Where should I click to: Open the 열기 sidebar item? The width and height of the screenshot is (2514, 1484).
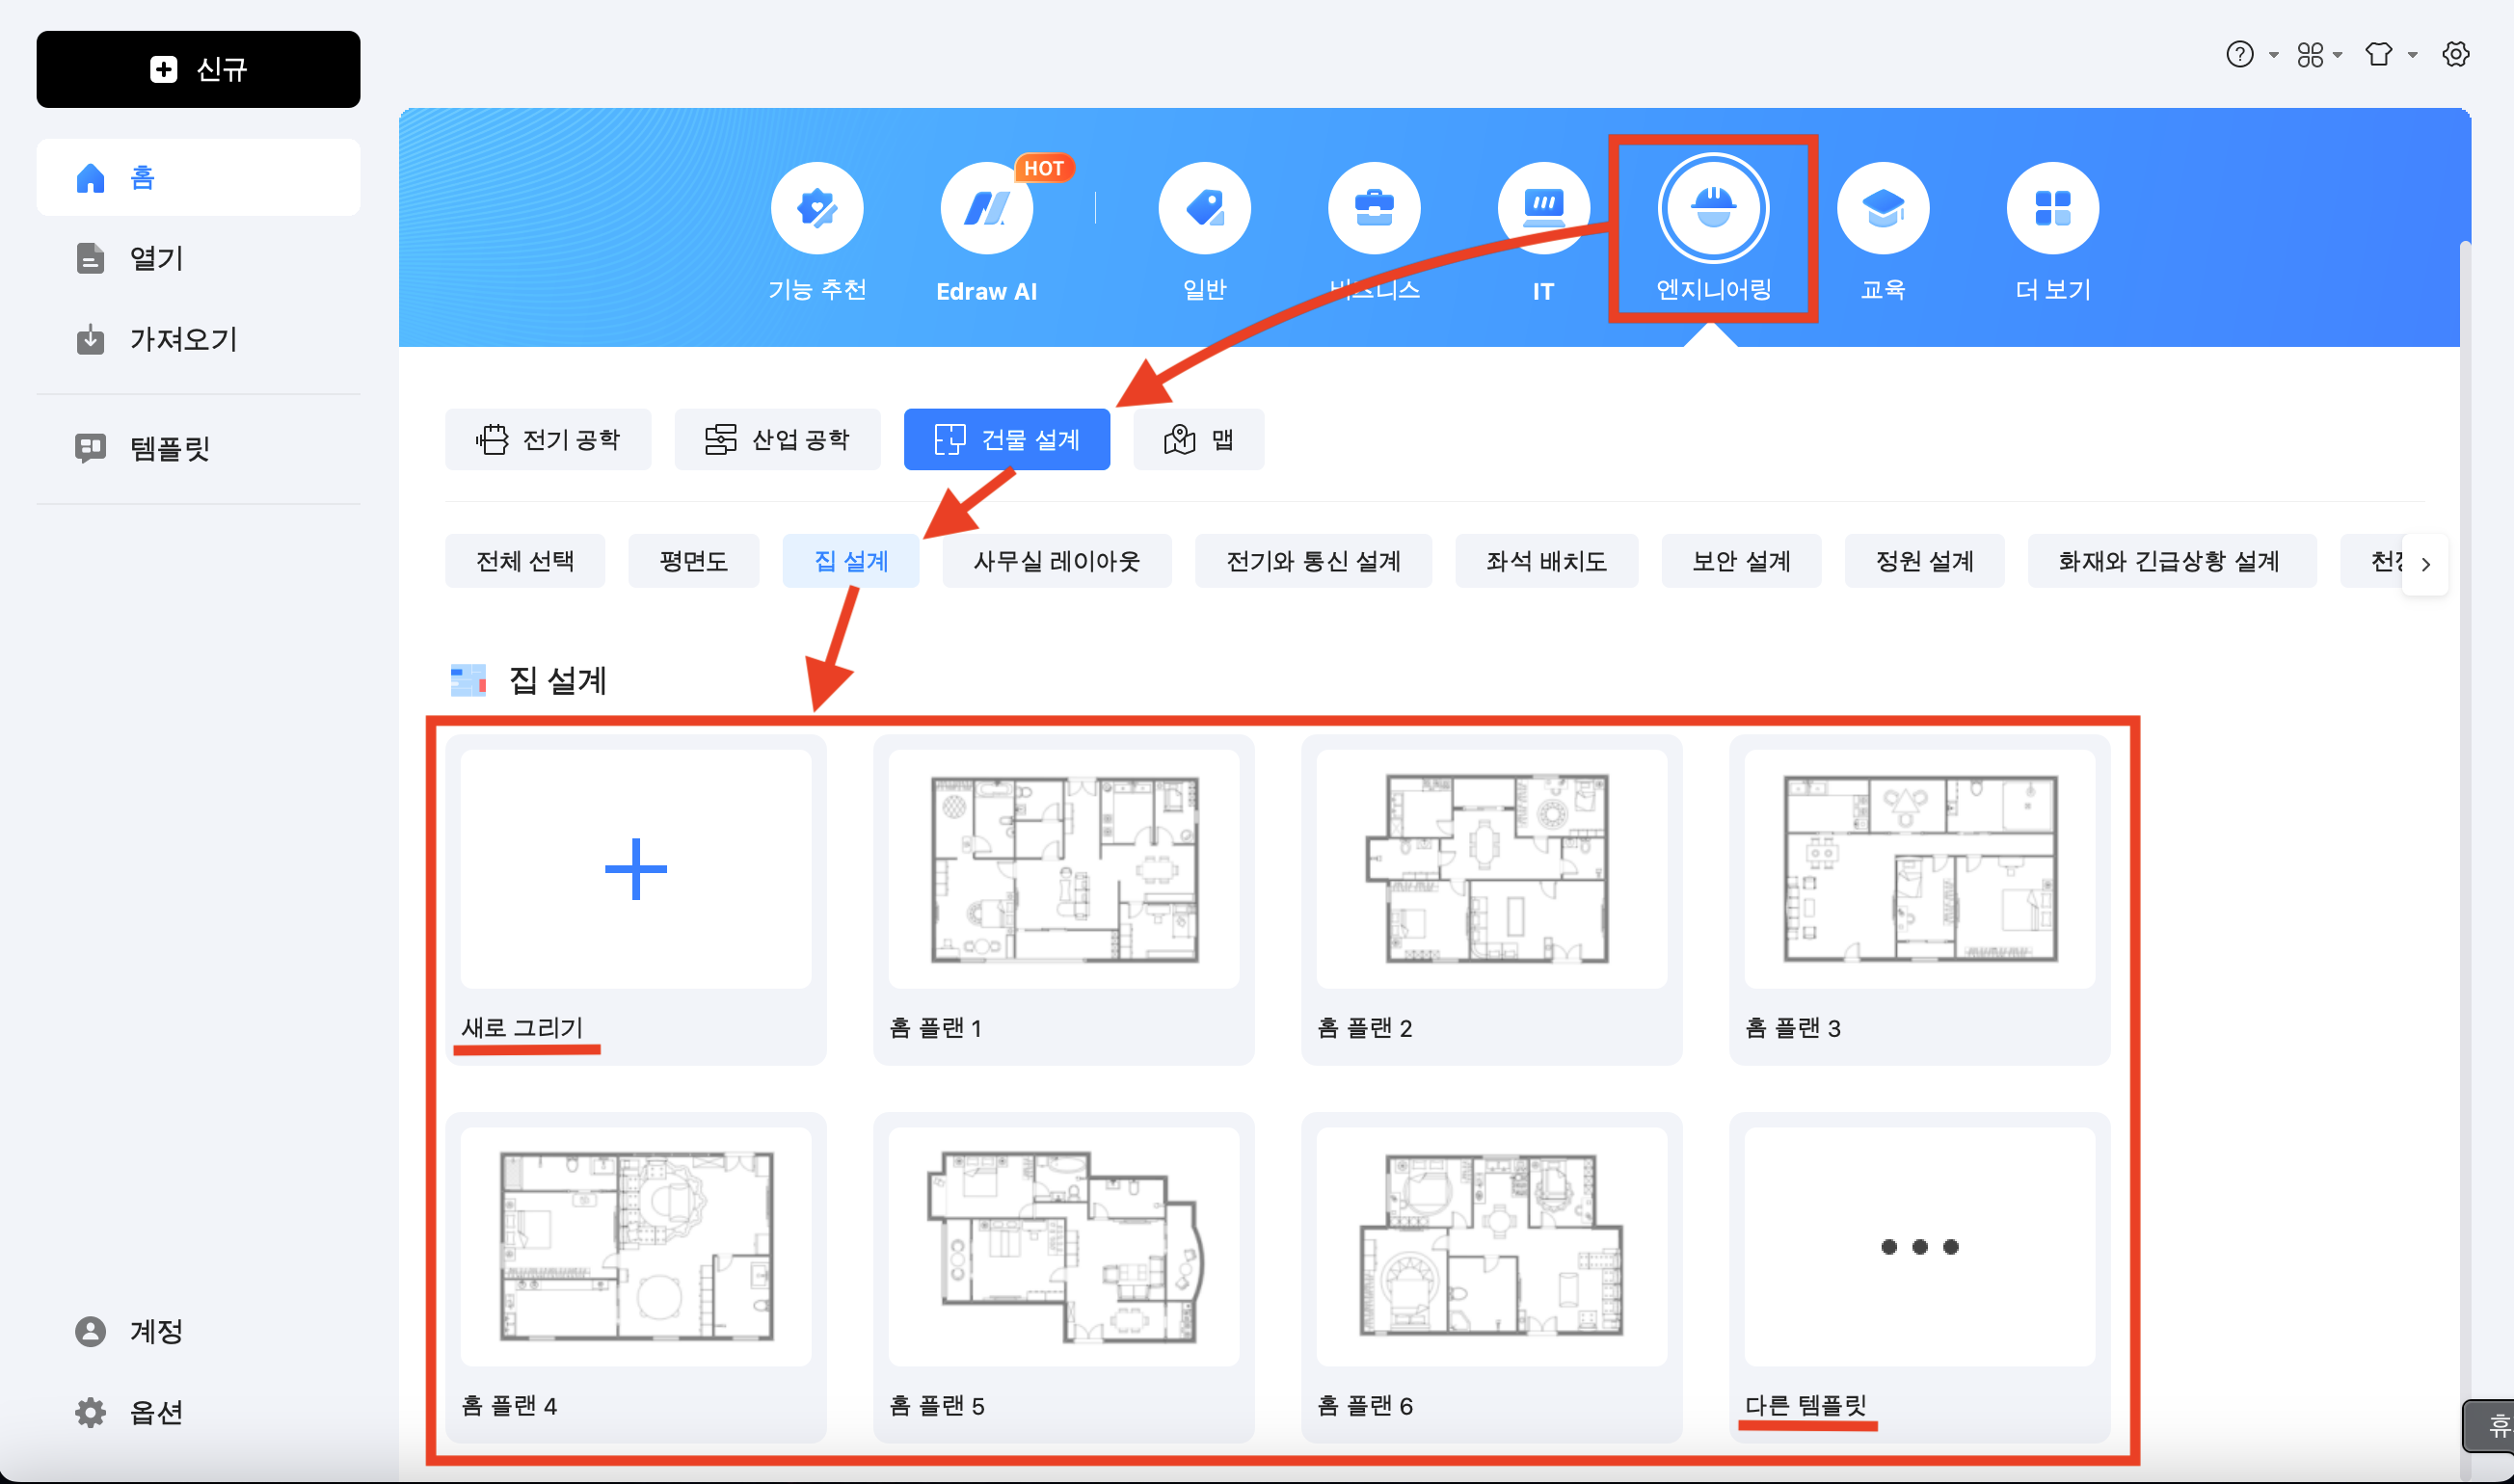click(x=198, y=258)
